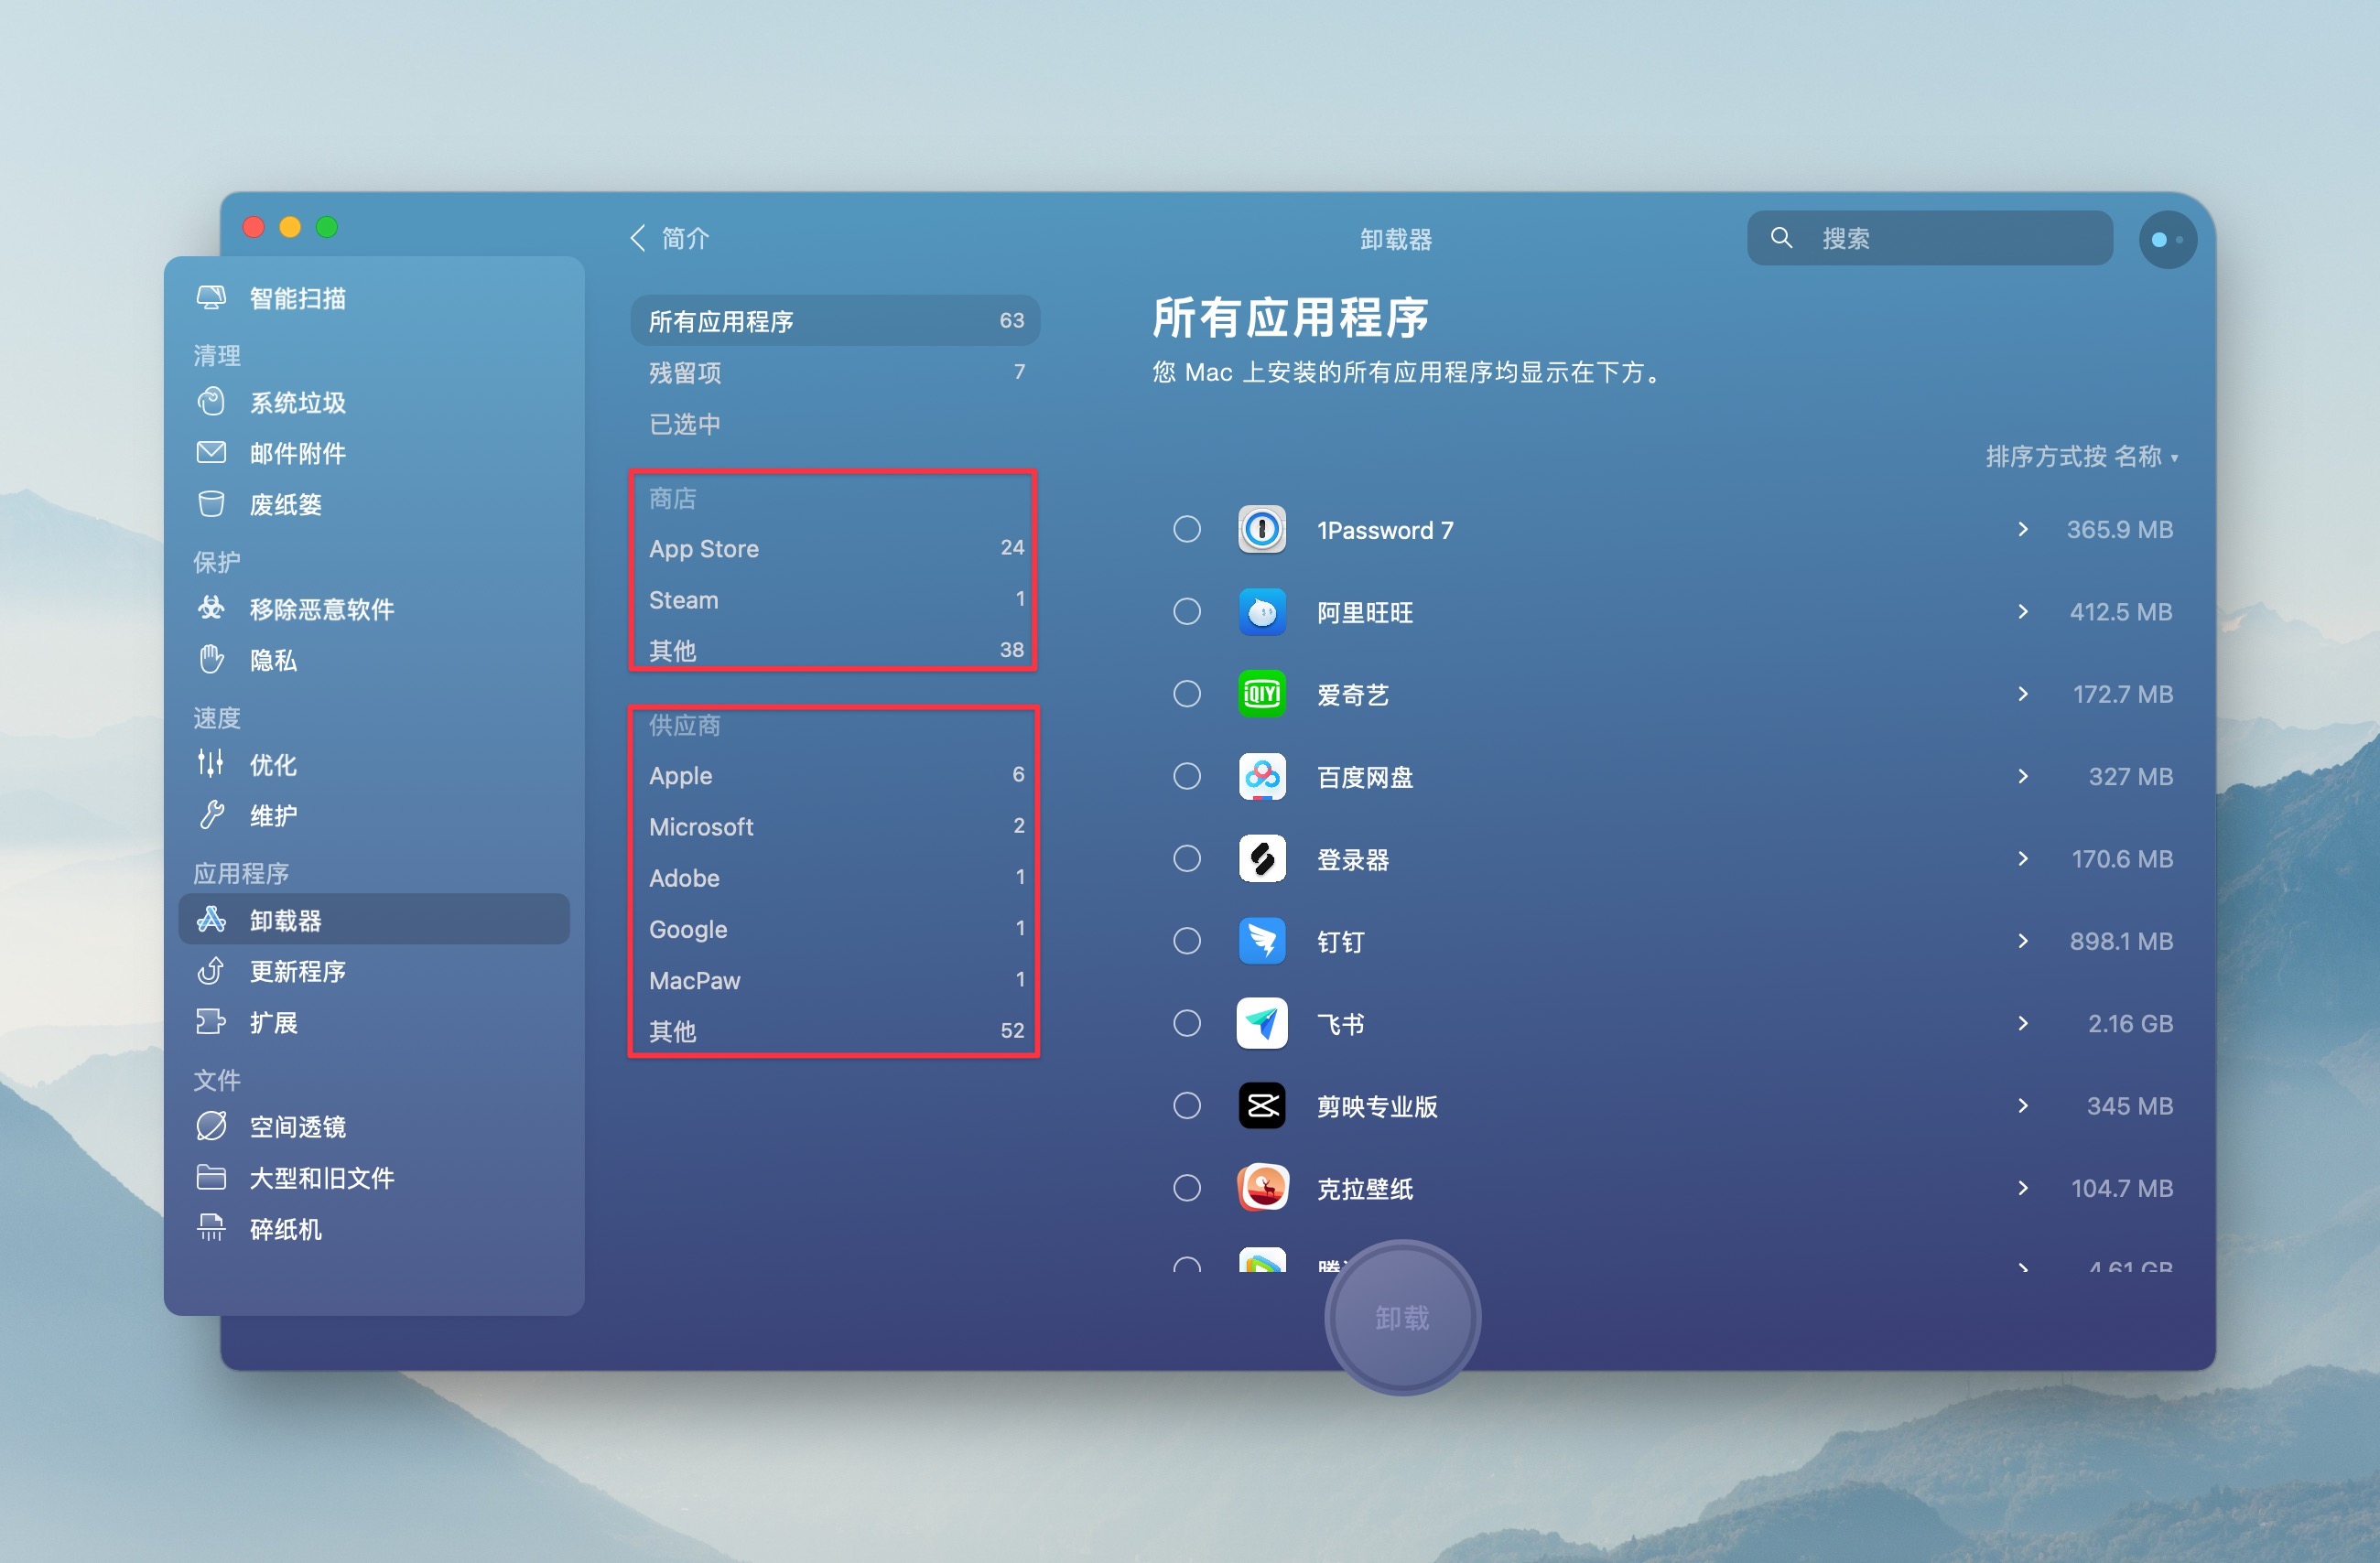Go back to 简介 intro page
2380x1563 pixels.
pyautogui.click(x=670, y=238)
